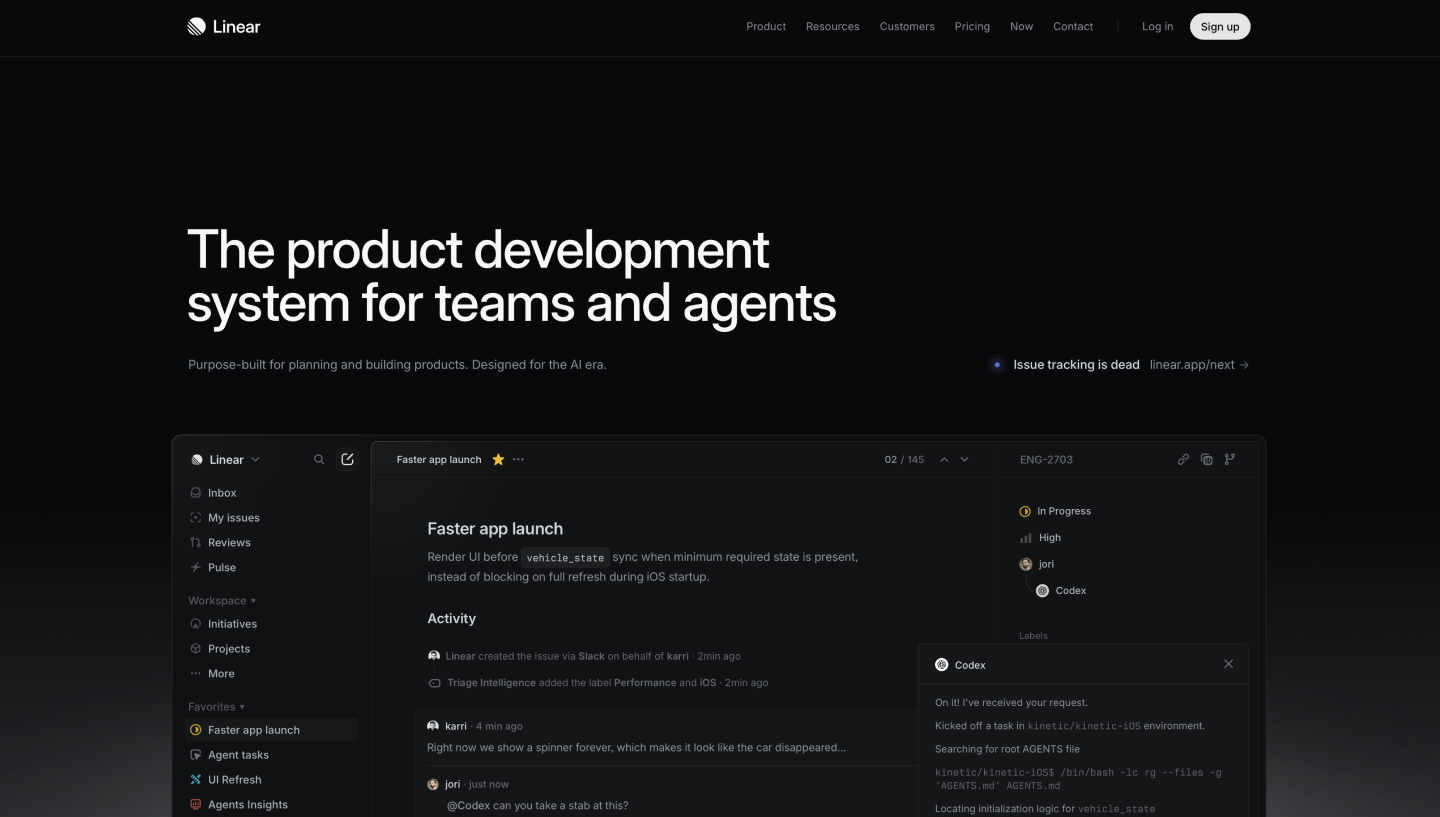Click the 02 / 145 issue counter
The height and width of the screenshot is (817, 1440).
click(x=904, y=460)
